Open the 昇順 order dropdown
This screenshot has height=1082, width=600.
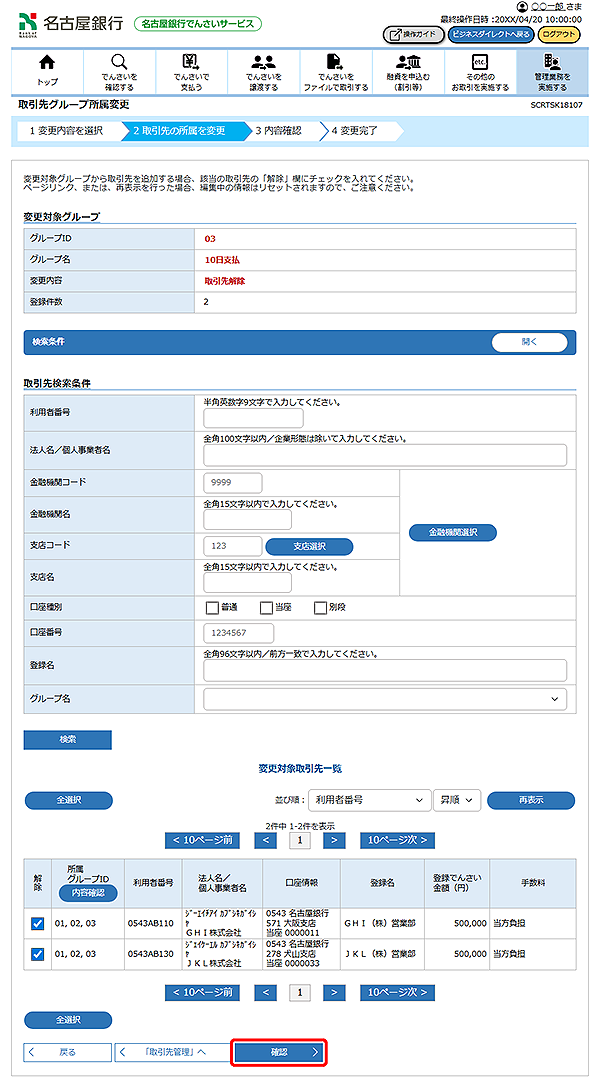tap(457, 800)
